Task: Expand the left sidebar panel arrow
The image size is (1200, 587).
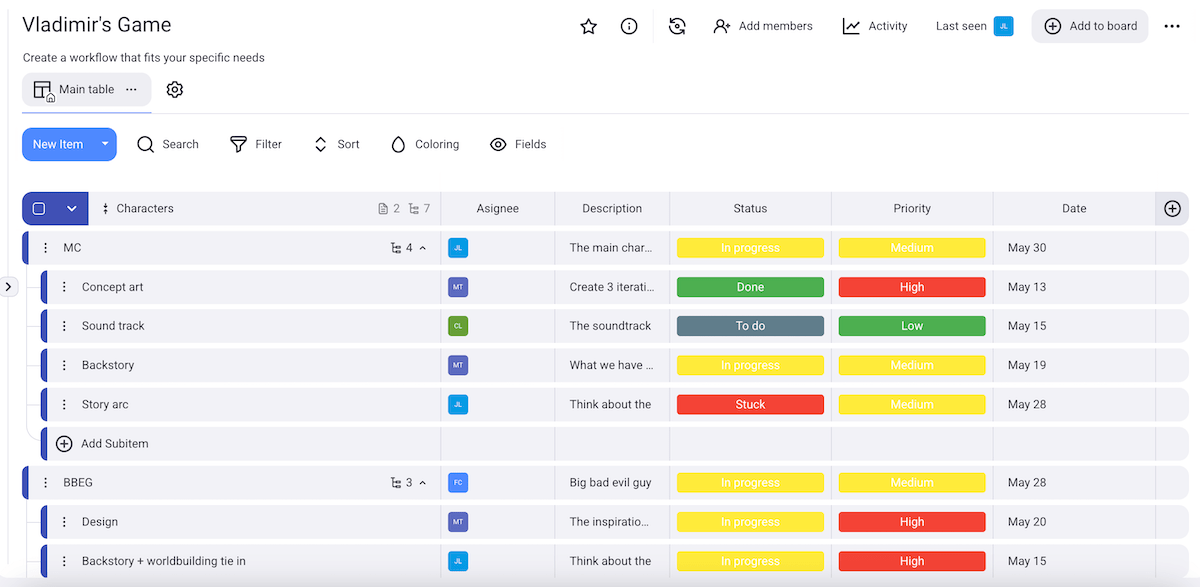Action: [x=8, y=287]
